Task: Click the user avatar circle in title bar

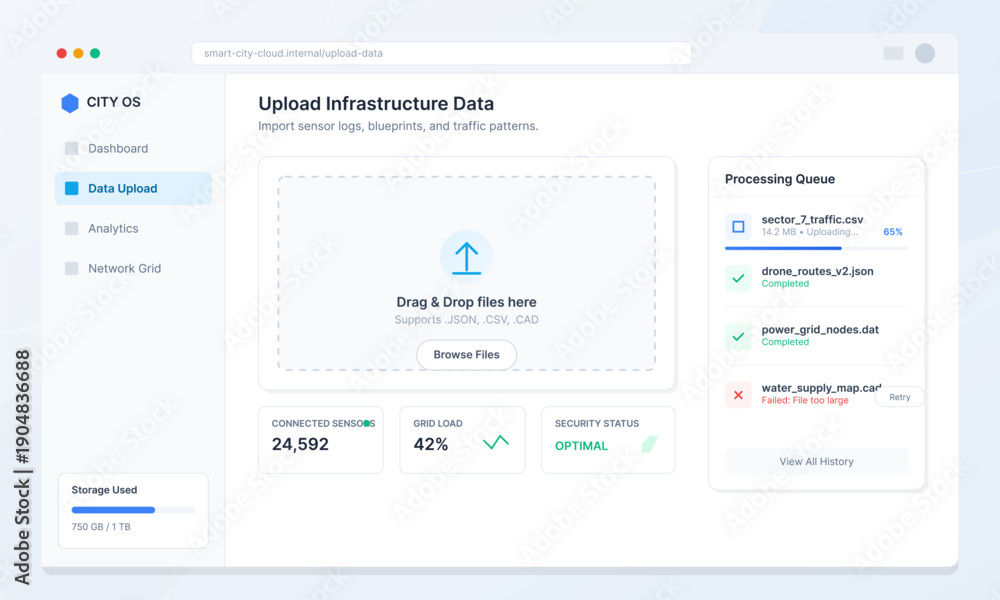Action: point(925,53)
